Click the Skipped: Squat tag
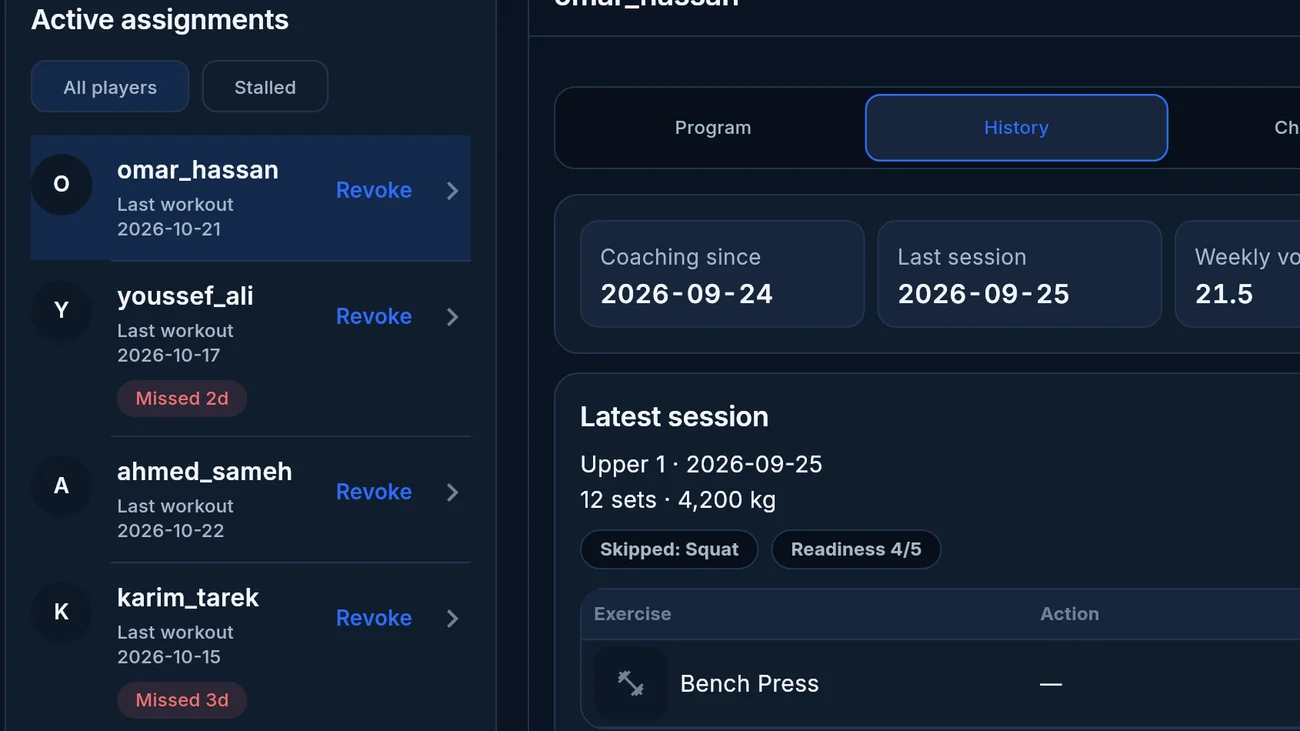 (669, 549)
